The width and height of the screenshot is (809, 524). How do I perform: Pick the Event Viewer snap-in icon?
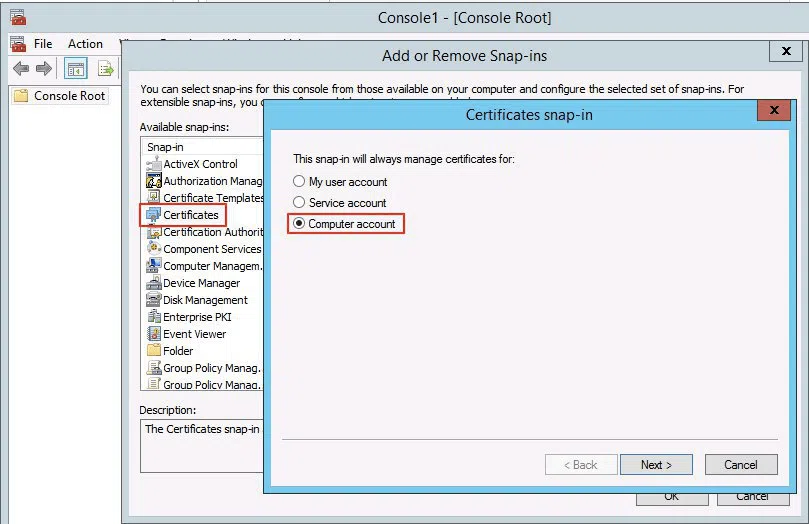coord(154,334)
